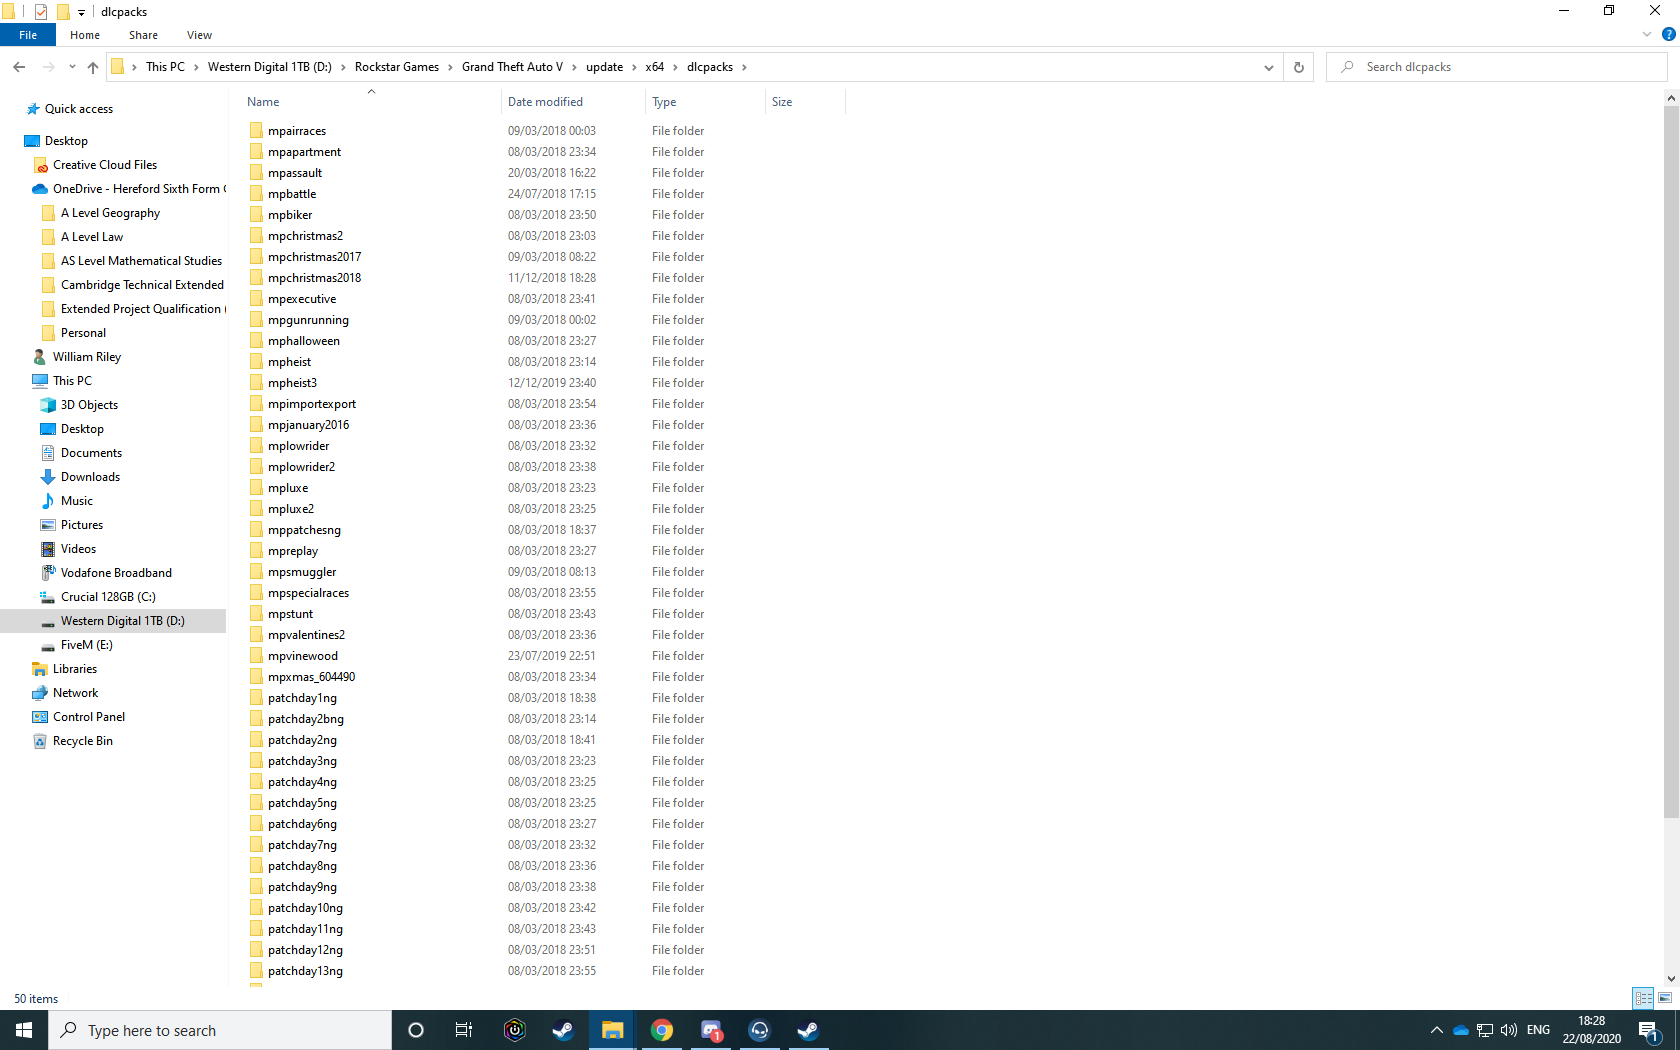Open Task View on taskbar
The height and width of the screenshot is (1050, 1680).
464,1030
